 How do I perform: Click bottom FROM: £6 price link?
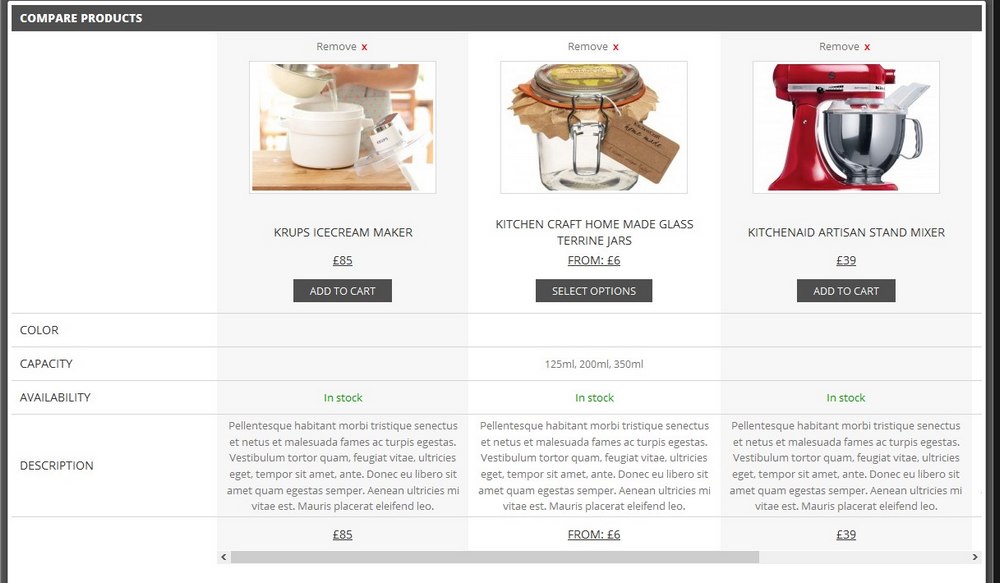click(594, 535)
